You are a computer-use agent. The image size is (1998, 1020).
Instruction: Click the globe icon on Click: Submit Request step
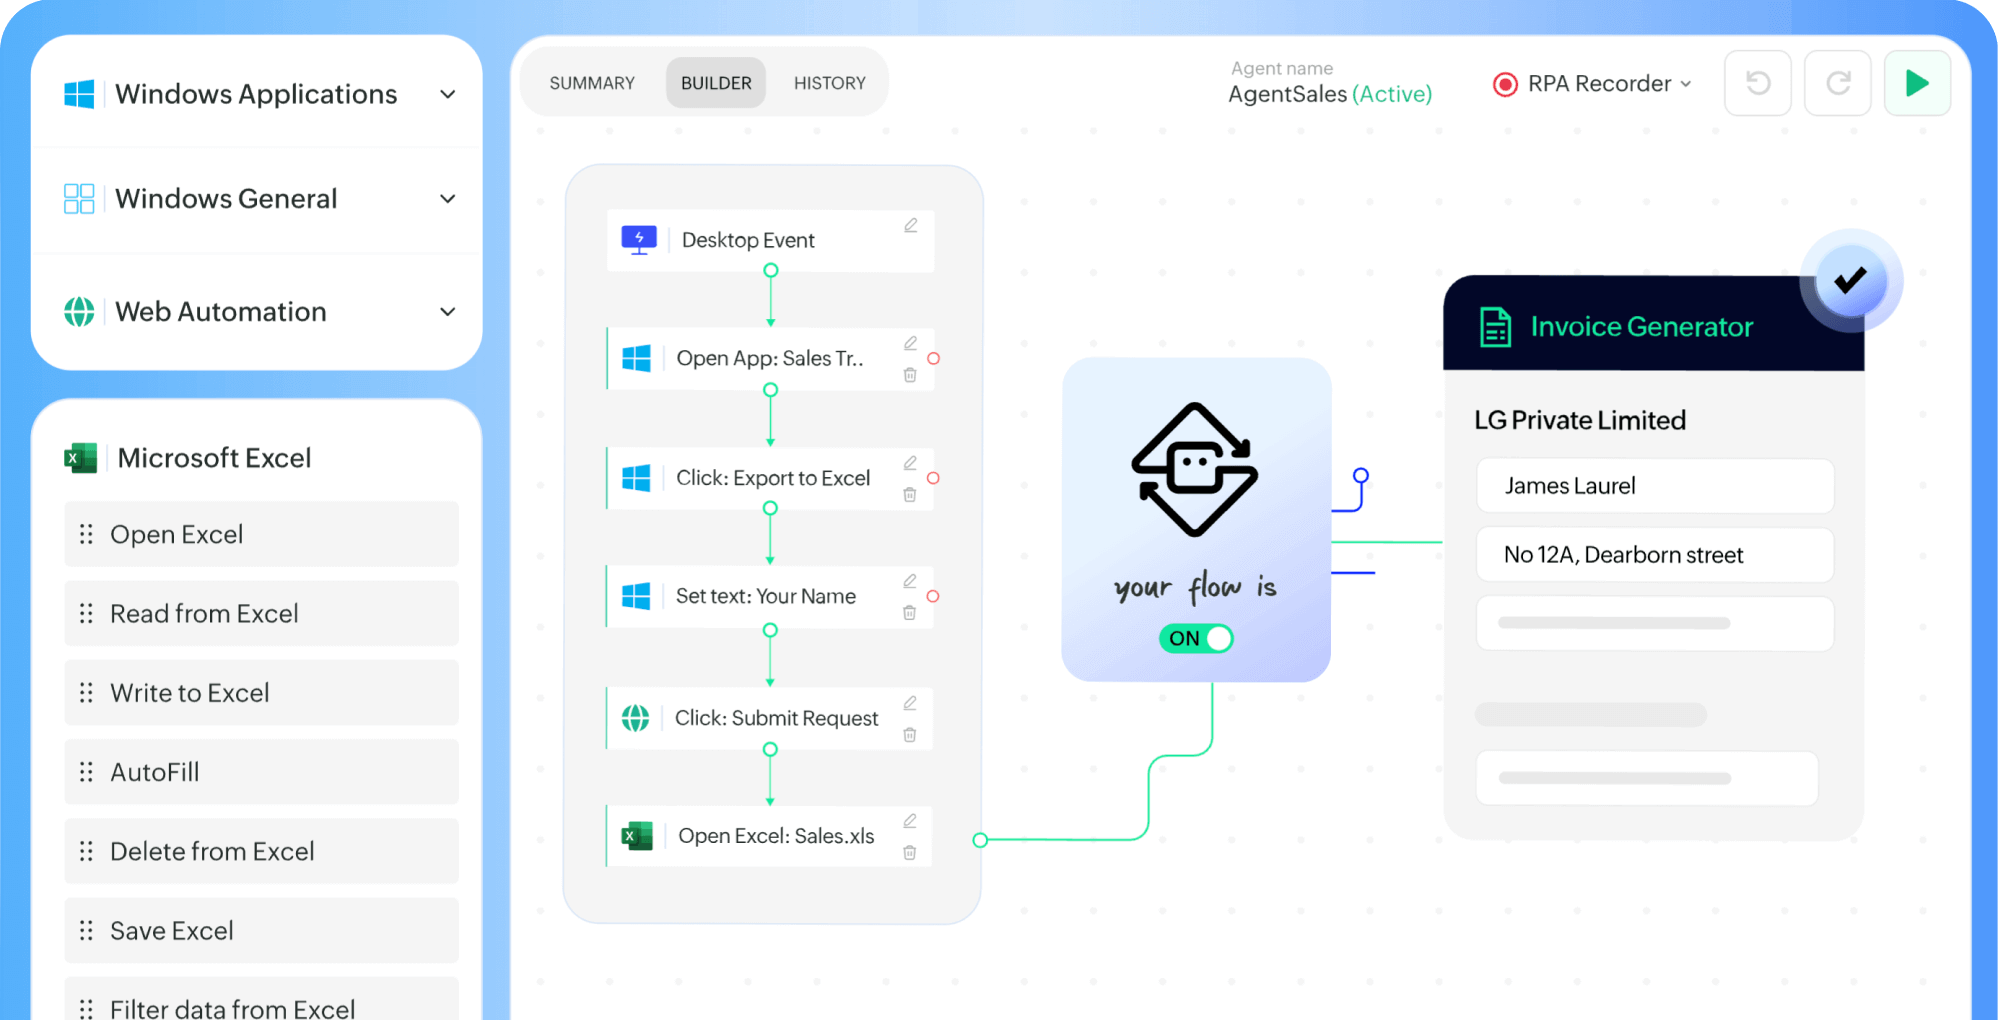[x=637, y=718]
